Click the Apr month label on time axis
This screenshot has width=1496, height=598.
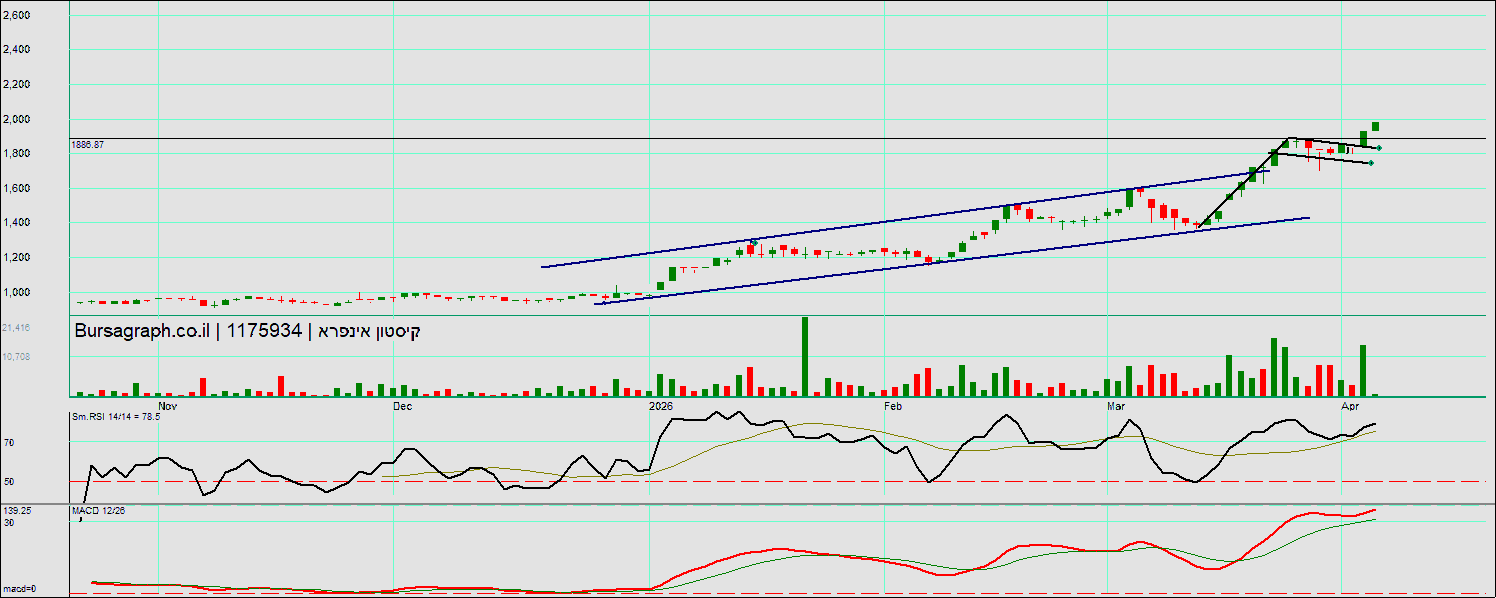[x=1350, y=407]
